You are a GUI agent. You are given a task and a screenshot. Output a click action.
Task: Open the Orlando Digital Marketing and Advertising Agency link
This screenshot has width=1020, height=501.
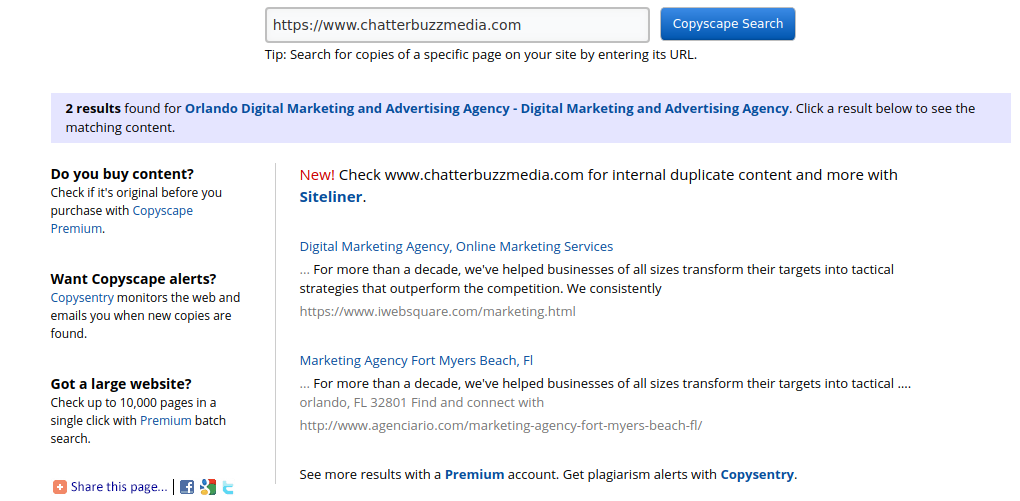[x=487, y=109]
